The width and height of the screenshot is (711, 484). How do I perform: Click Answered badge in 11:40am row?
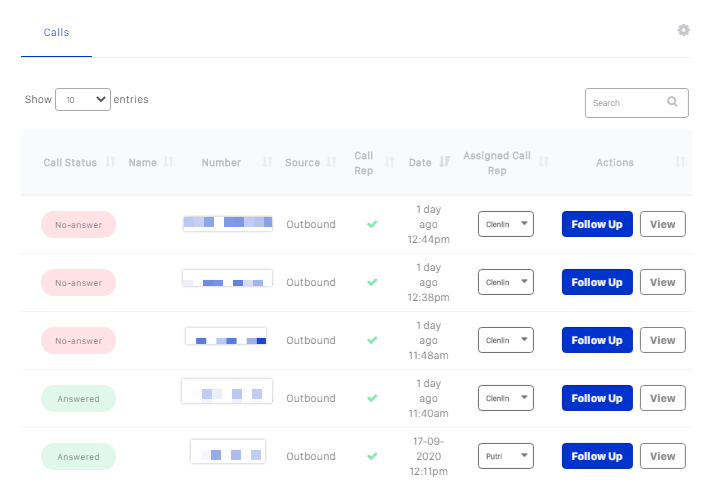click(x=78, y=399)
